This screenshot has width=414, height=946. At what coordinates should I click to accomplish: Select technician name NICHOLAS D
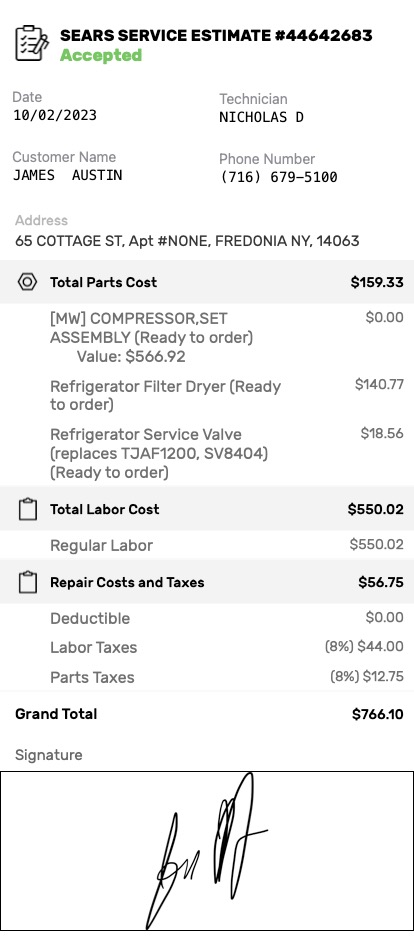(x=261, y=117)
